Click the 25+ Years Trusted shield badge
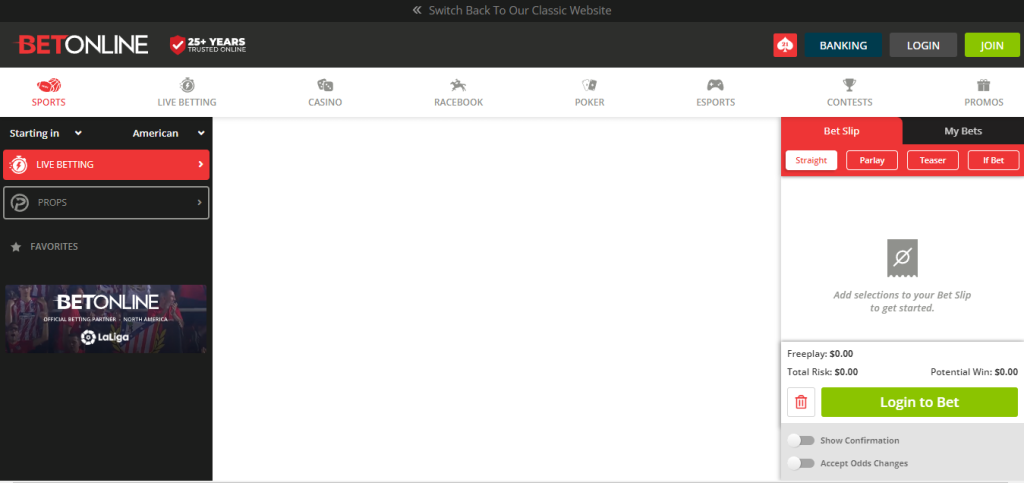 pyautogui.click(x=208, y=44)
